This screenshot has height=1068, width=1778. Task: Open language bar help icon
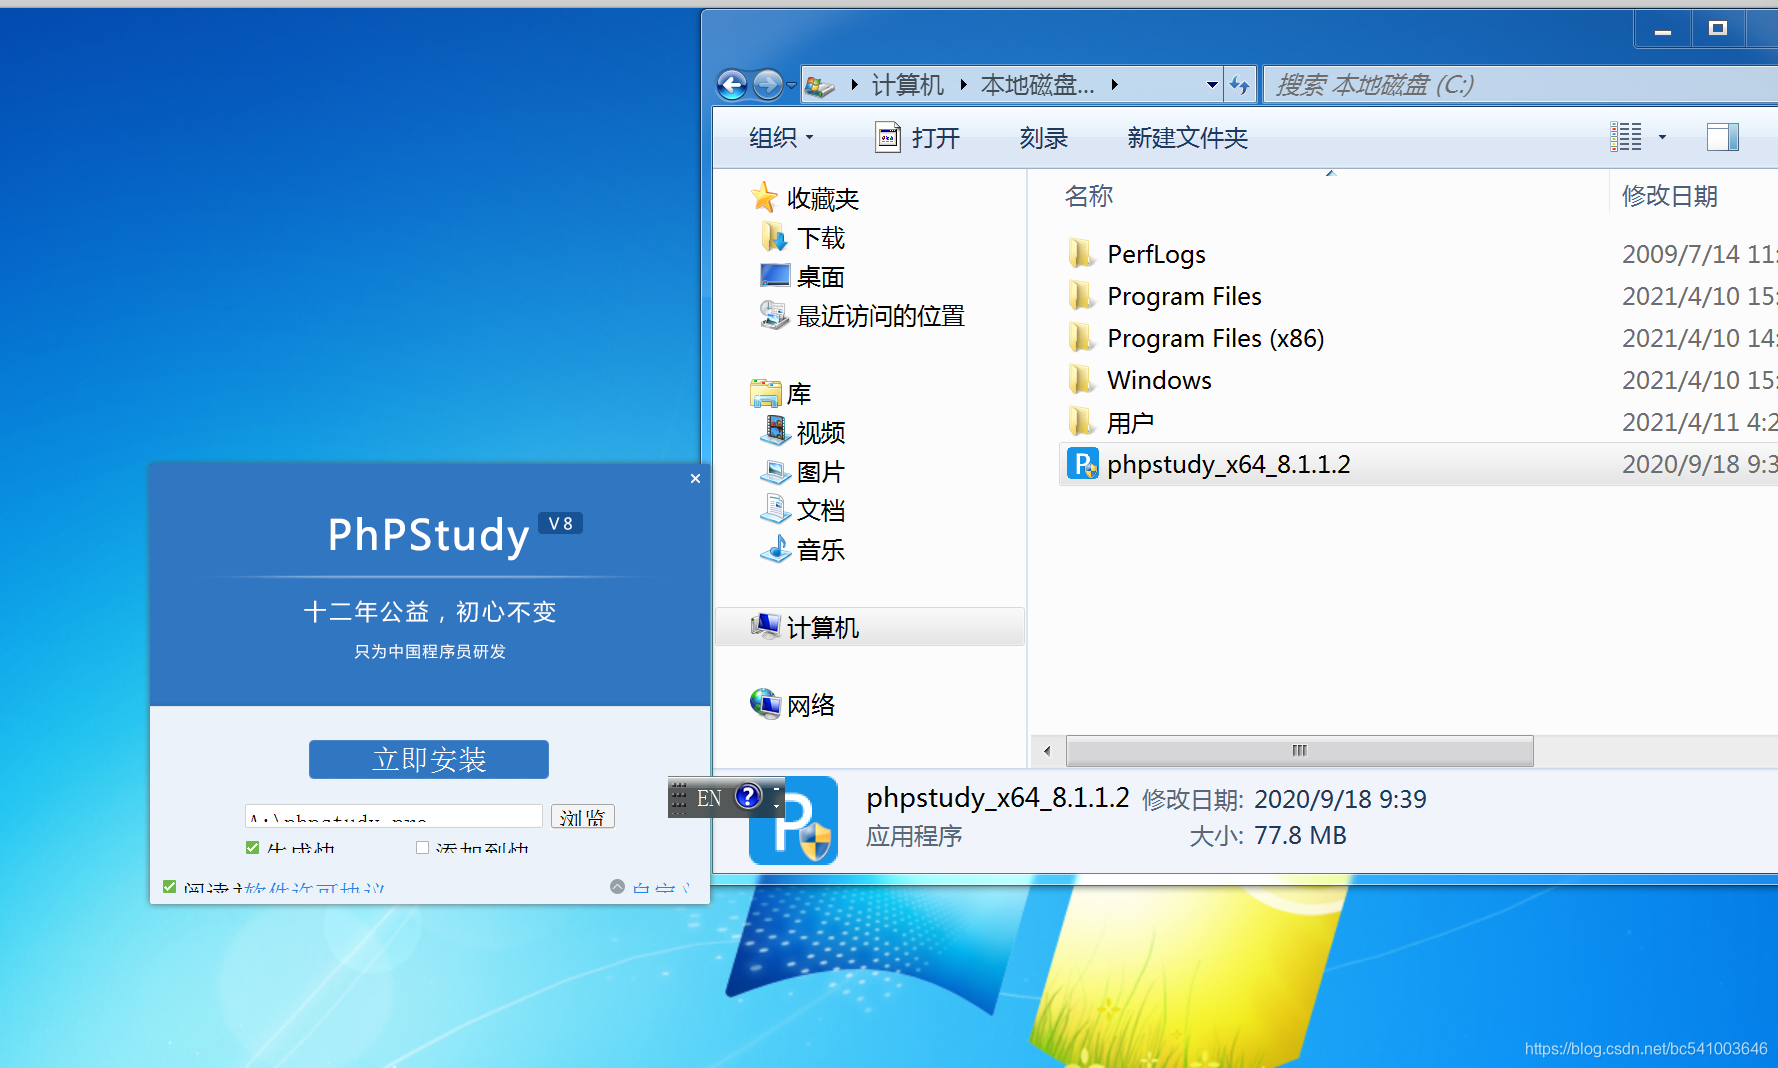coord(748,797)
